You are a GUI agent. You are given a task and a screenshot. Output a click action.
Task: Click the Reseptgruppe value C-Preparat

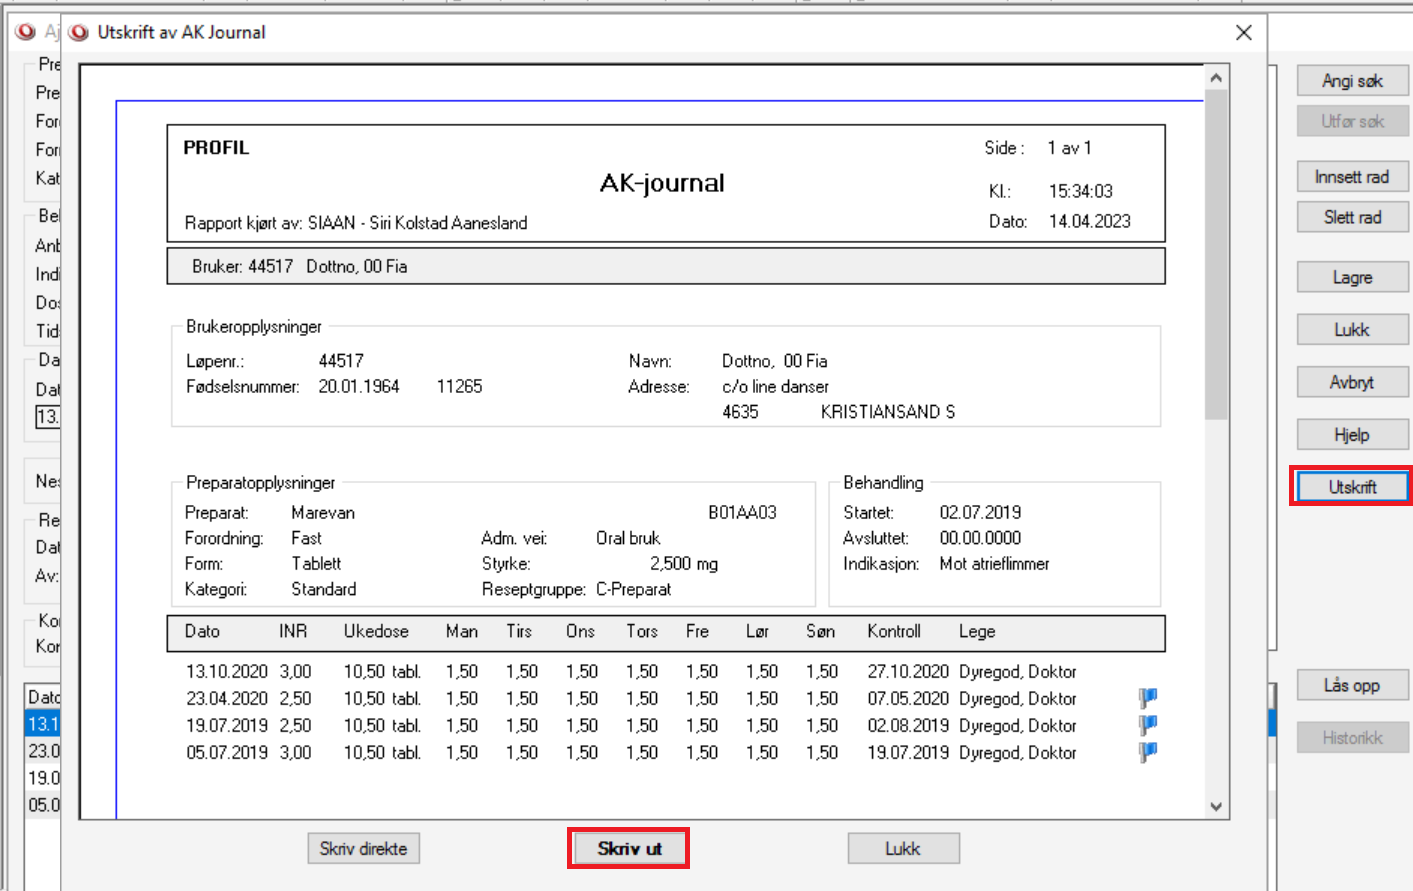click(x=633, y=590)
